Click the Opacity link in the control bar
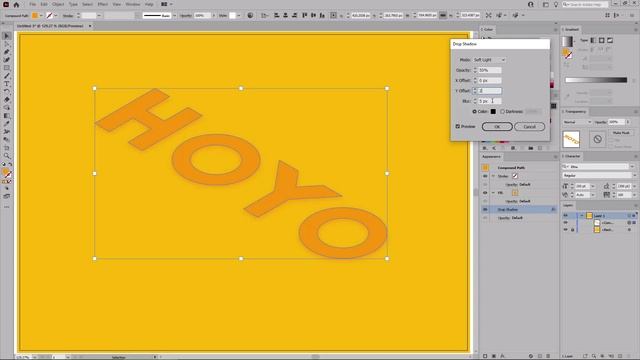Viewport: 640px width, 360px height. (x=186, y=16)
